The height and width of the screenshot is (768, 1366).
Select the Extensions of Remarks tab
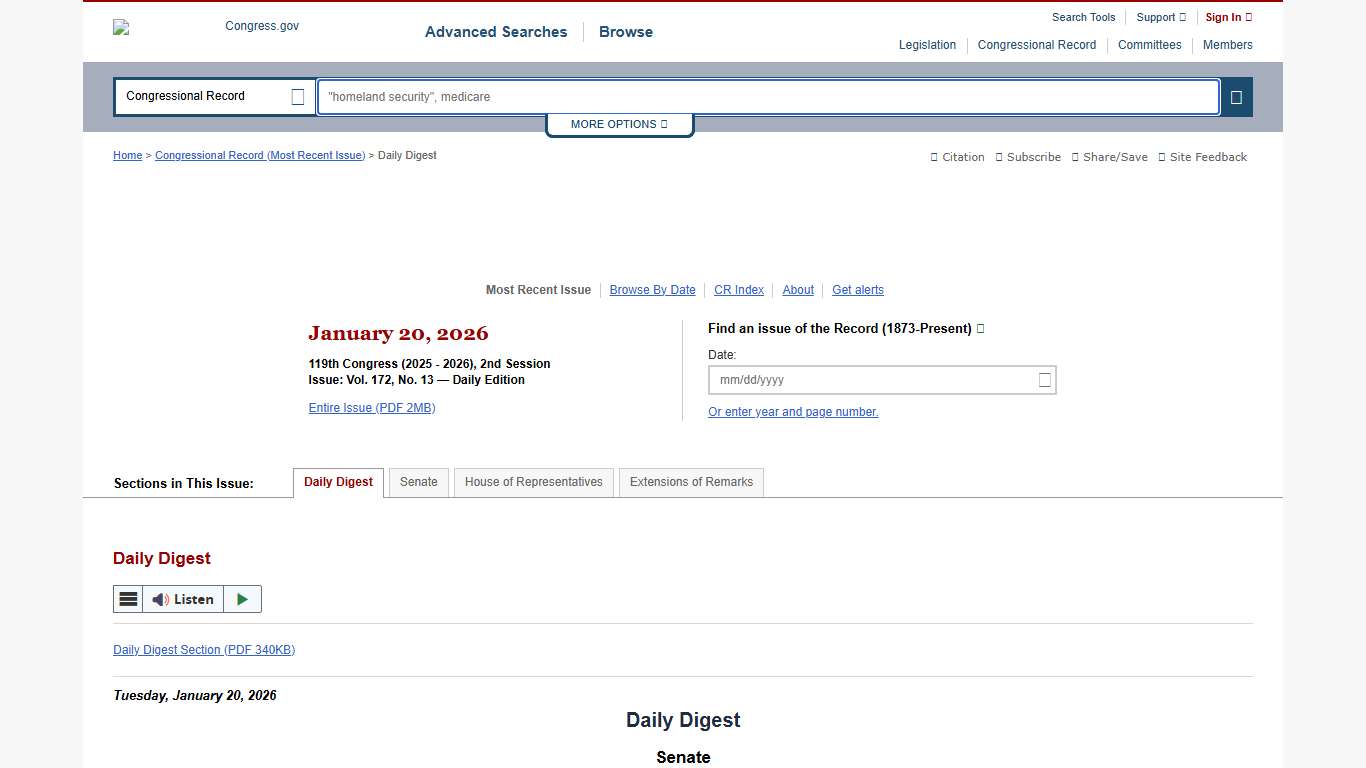click(x=691, y=482)
